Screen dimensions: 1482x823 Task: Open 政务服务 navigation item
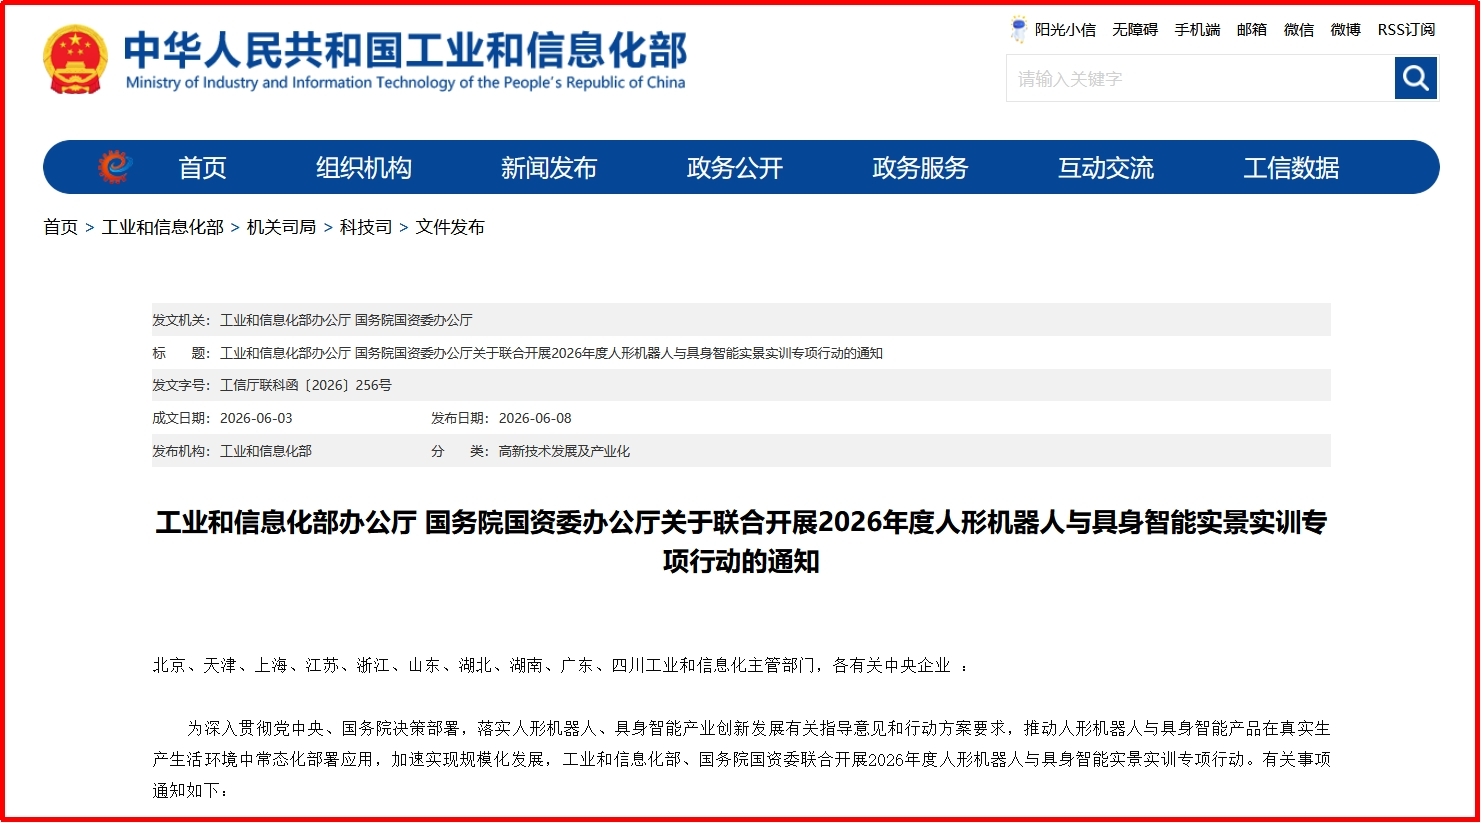click(x=920, y=168)
